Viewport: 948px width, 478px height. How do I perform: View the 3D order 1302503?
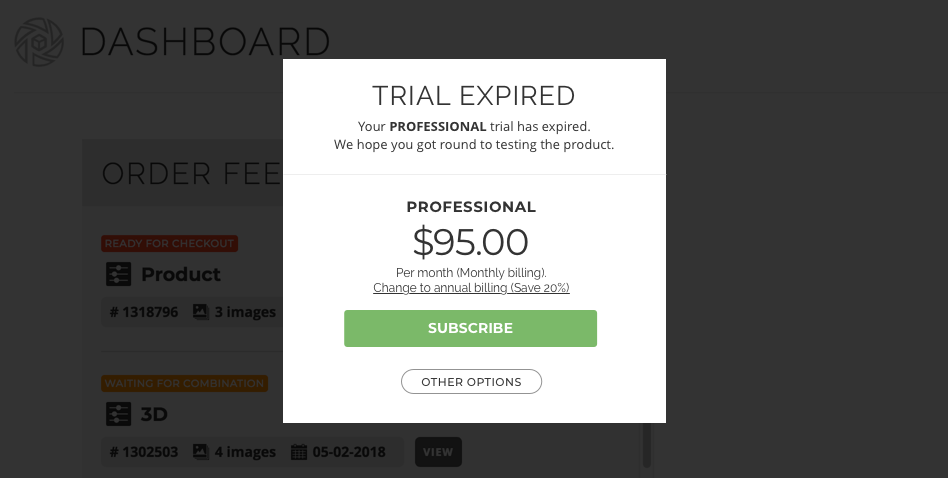(438, 452)
